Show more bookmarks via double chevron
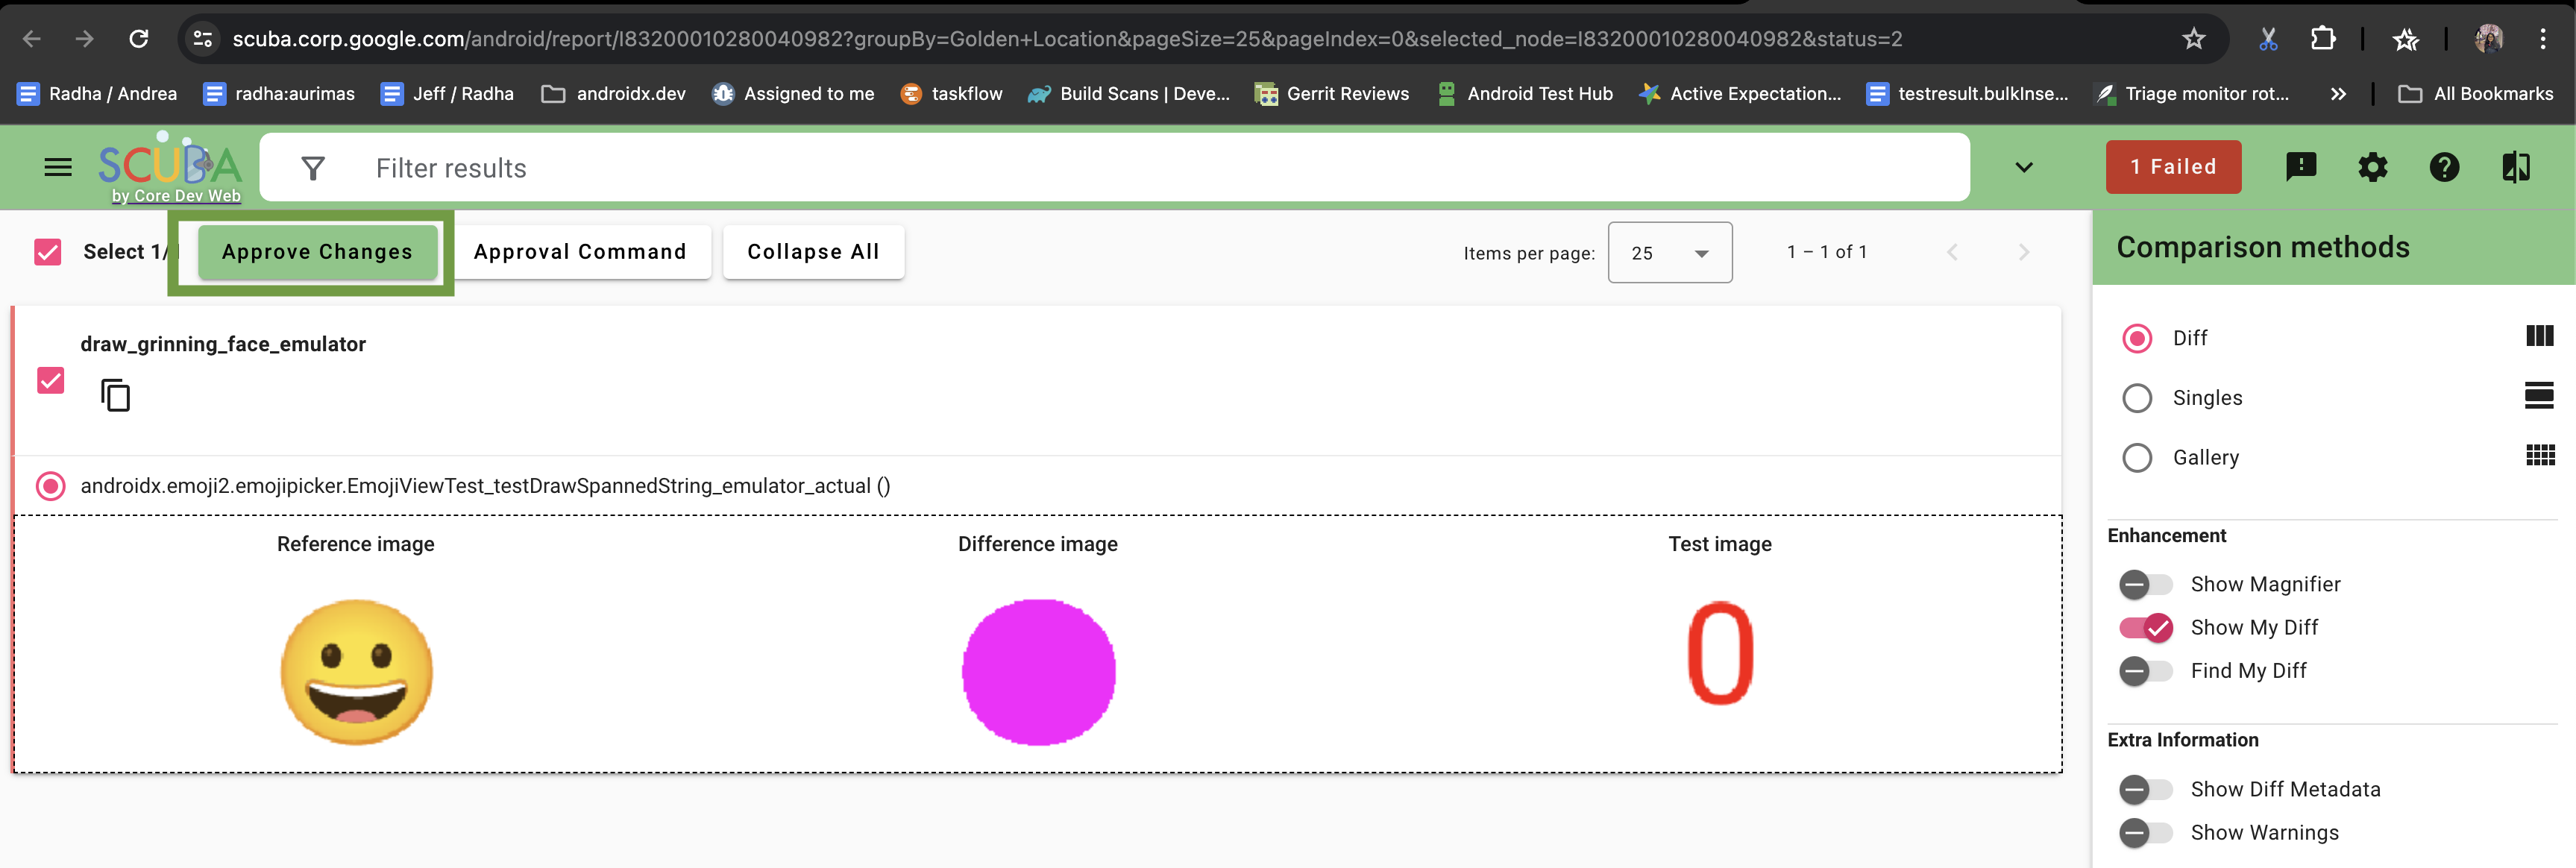 (2337, 94)
